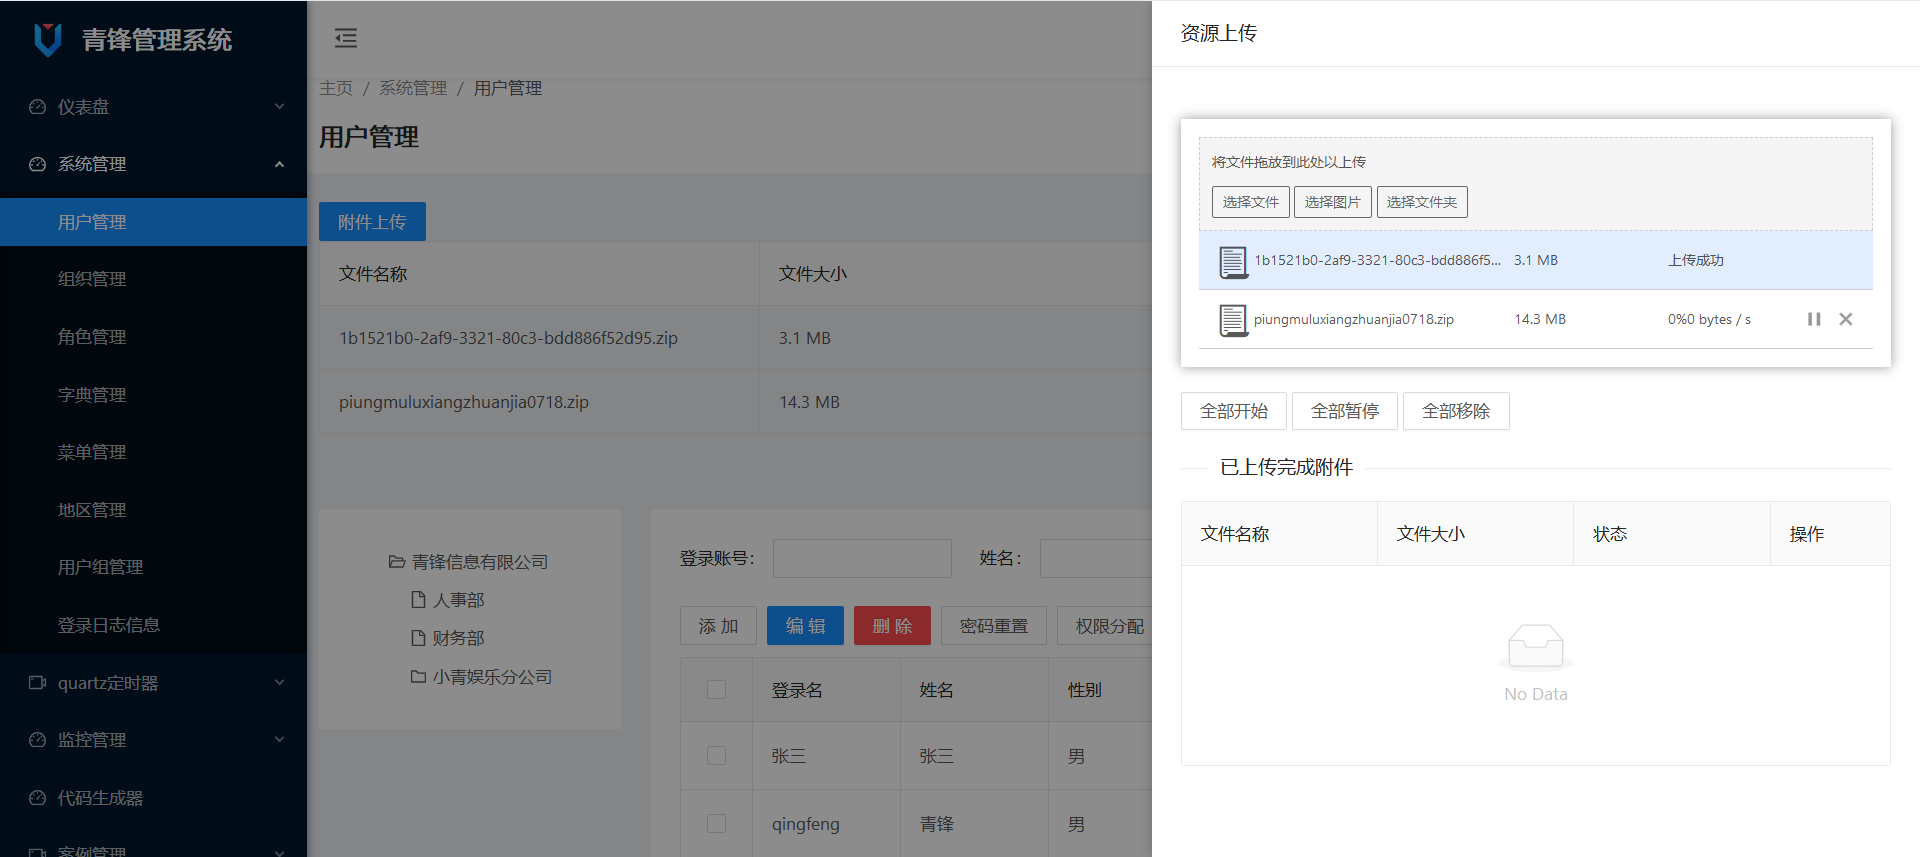Click the No Data empty box icon
Screen dimensions: 1920x857
(x=1536, y=647)
